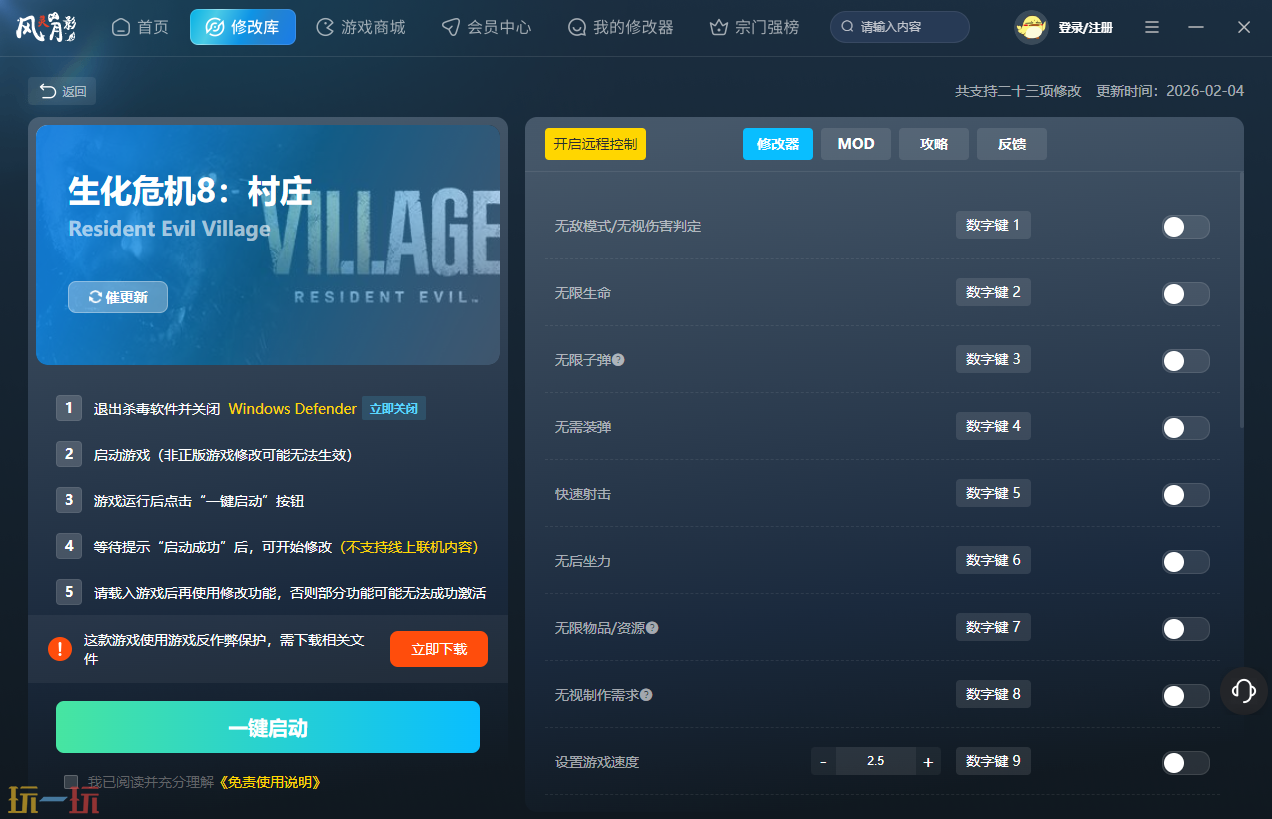
Task: Click the 返回 back button
Action: point(62,91)
